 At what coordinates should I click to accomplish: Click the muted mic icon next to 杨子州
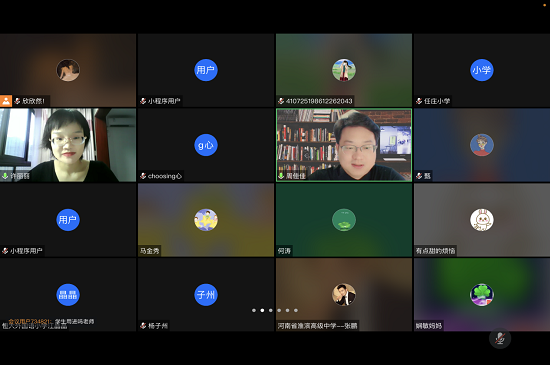(143, 326)
